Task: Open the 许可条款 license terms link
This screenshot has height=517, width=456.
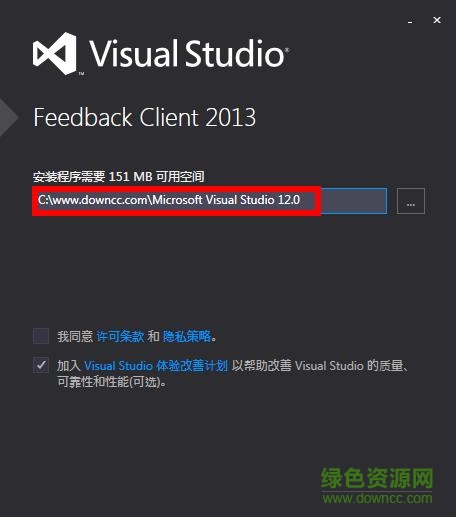Action: point(120,336)
